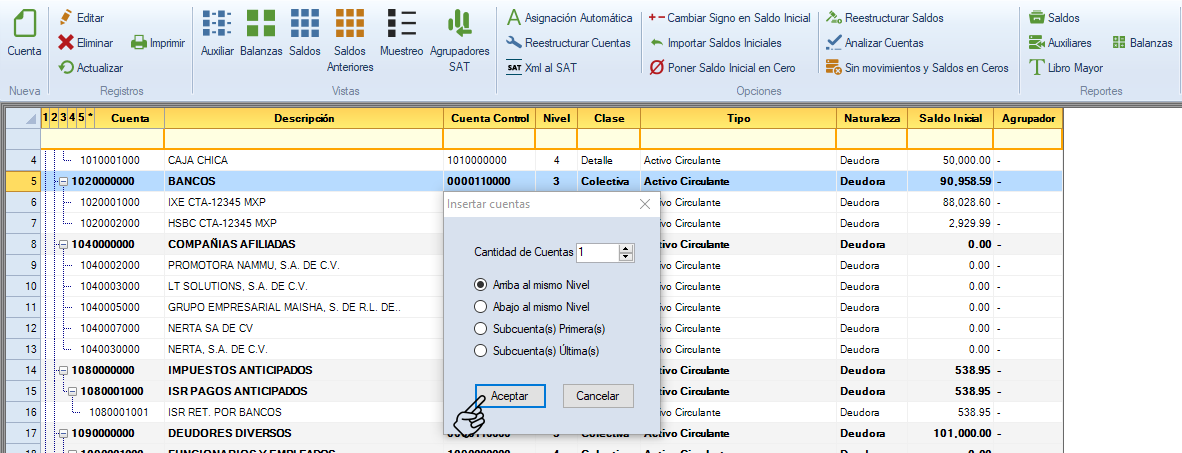Collapse the COMPAÑIAS AFILIADAS tree node
The height and width of the screenshot is (453, 1182).
tap(63, 244)
